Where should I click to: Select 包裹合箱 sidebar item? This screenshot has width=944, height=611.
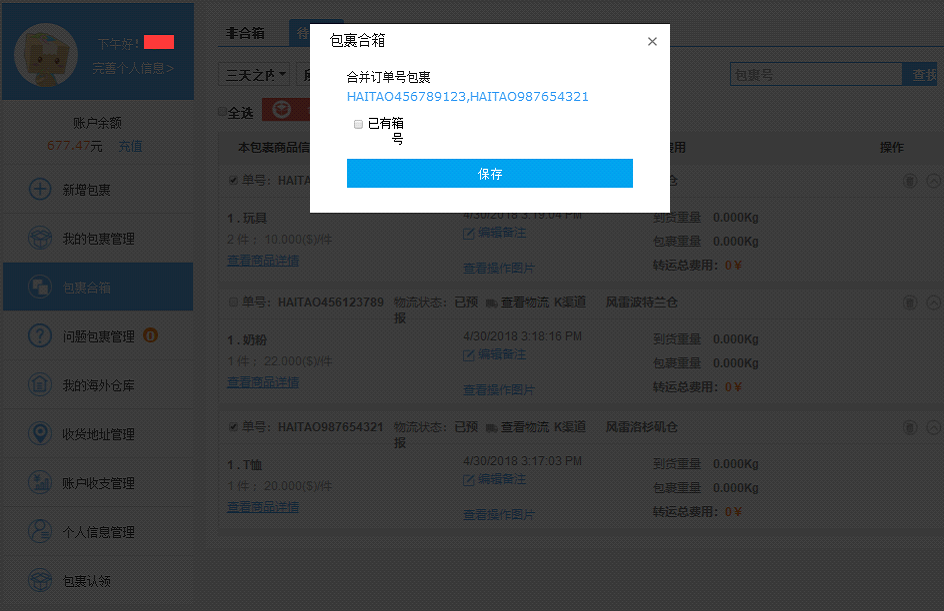[x=98, y=287]
